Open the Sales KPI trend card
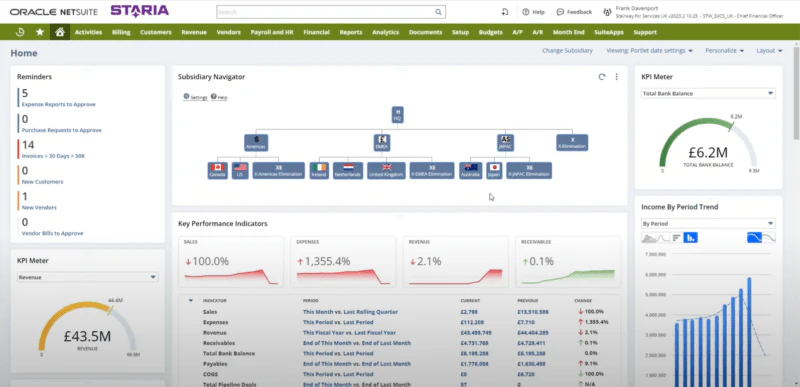The height and width of the screenshot is (387, 800). click(231, 261)
